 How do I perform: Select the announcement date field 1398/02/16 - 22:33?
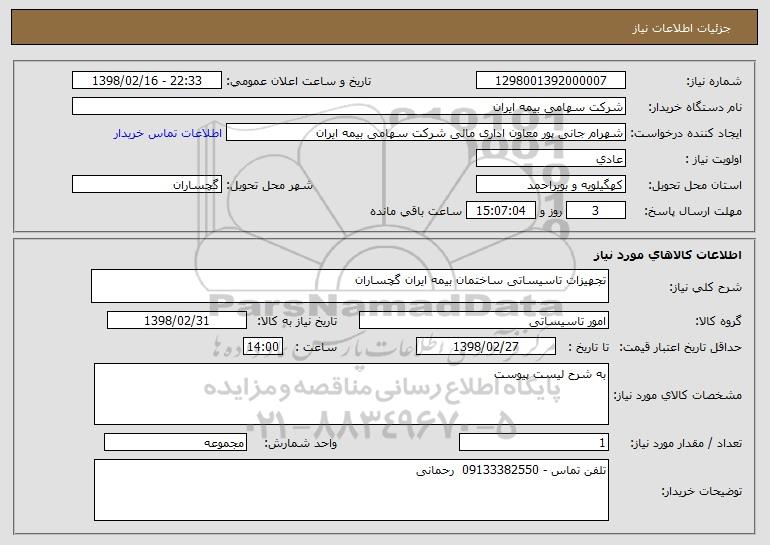point(147,81)
